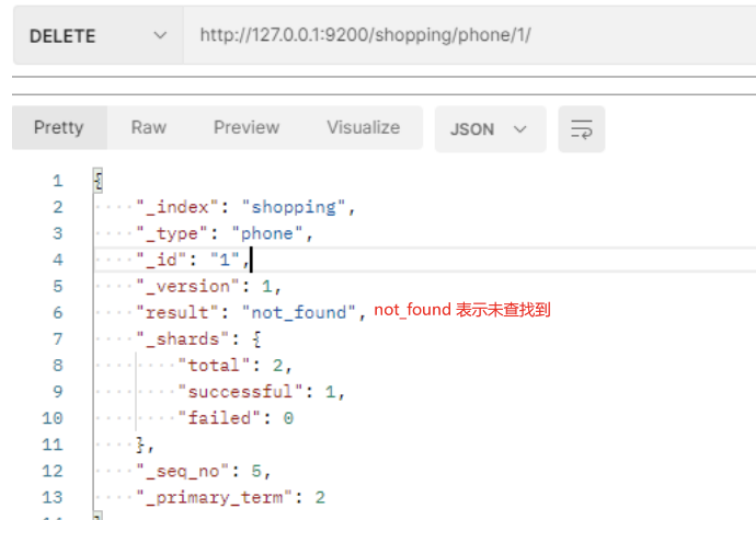
Task: Open the Preview response tab
Action: click(246, 128)
